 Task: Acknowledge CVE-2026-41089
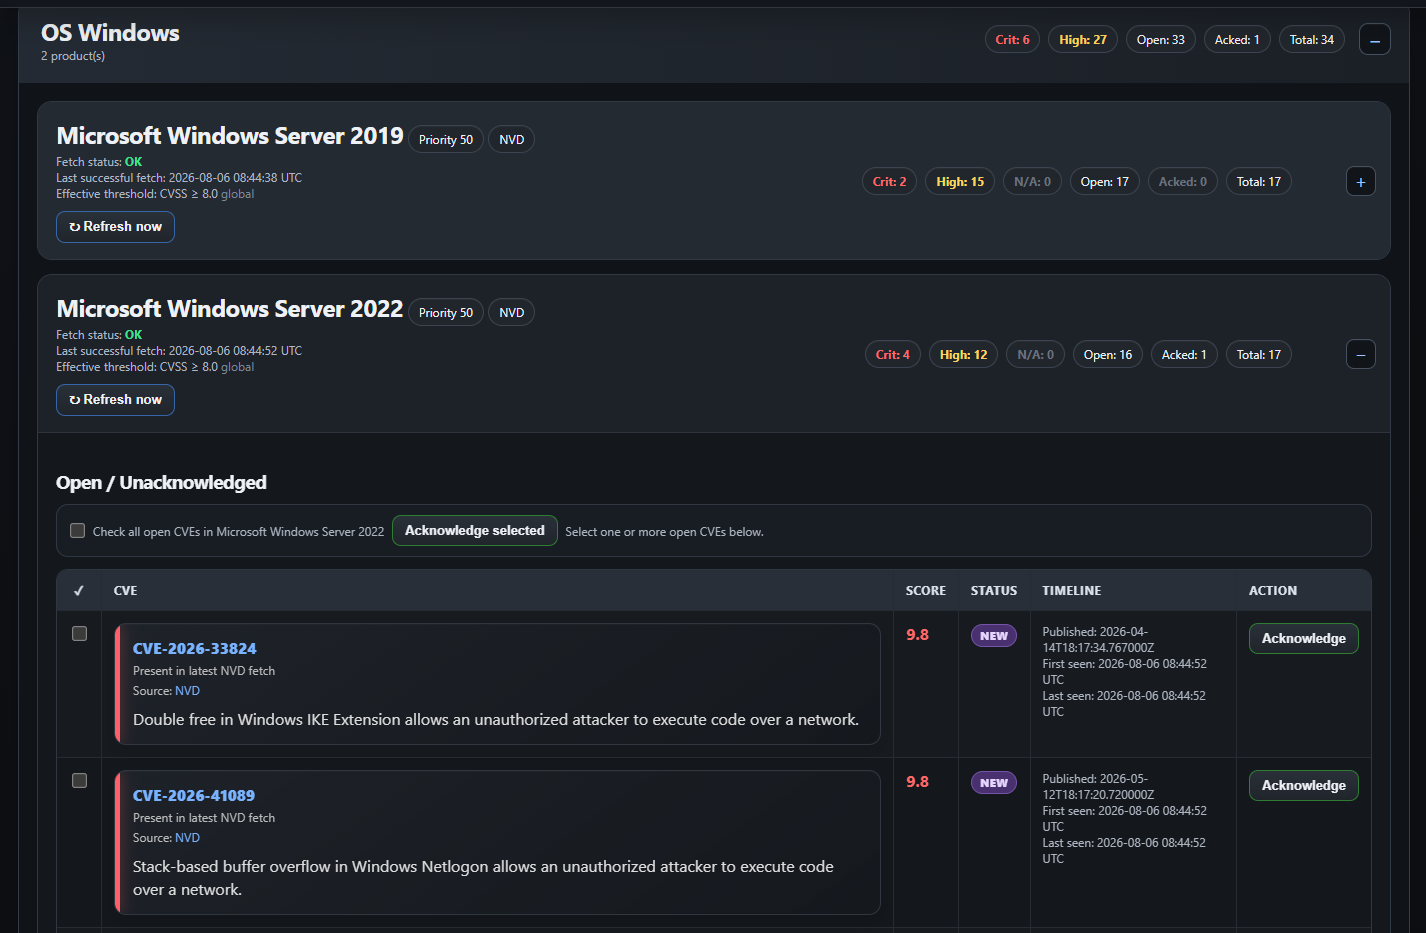pyautogui.click(x=1303, y=786)
